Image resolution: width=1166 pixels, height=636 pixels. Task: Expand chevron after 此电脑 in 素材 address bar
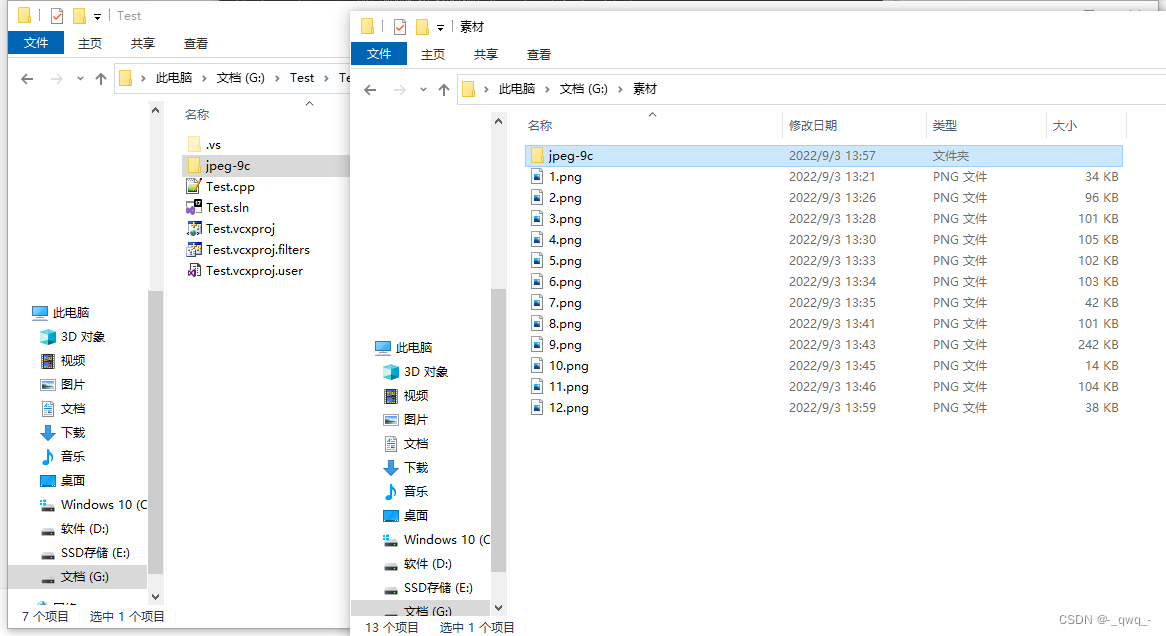547,89
